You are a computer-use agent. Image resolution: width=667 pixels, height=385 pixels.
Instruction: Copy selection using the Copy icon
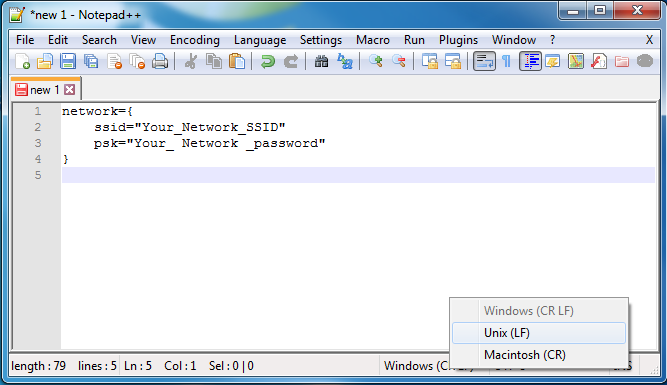click(214, 61)
